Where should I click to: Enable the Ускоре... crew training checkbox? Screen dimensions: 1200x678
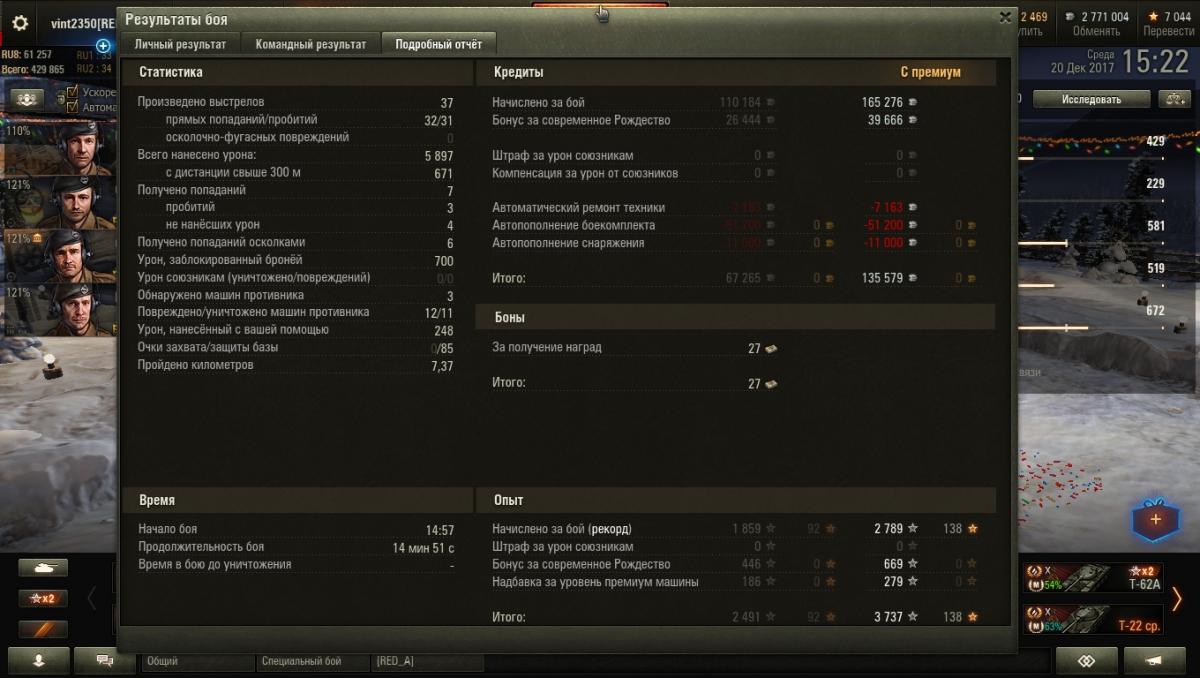point(72,92)
